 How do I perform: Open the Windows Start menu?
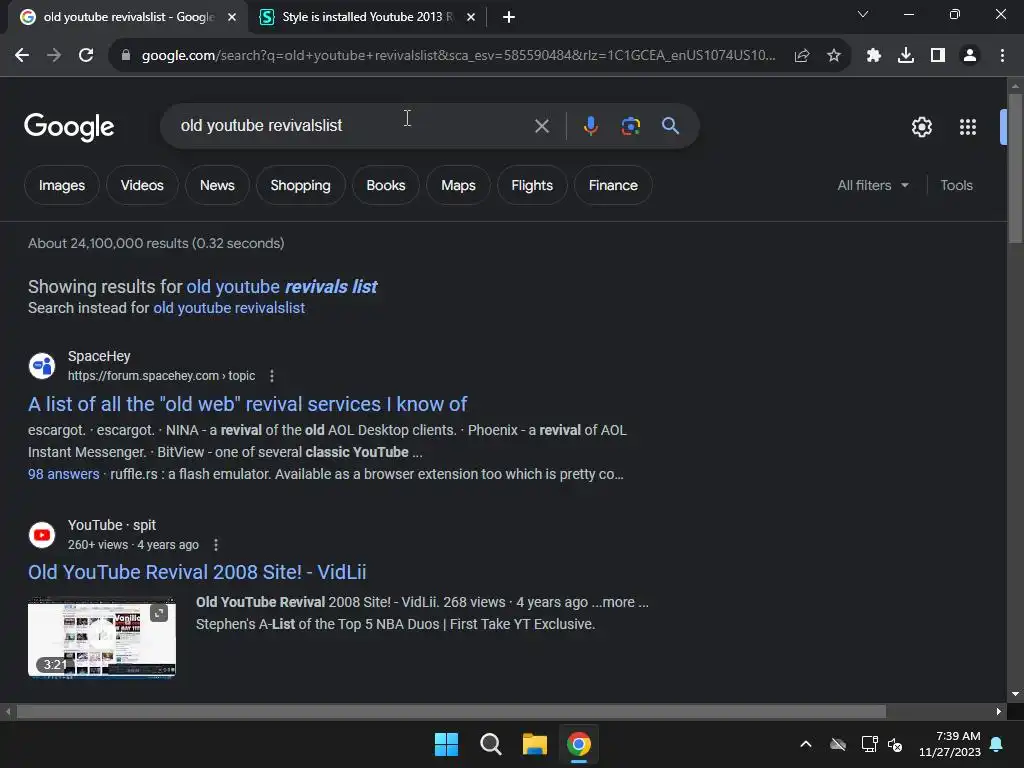click(447, 744)
